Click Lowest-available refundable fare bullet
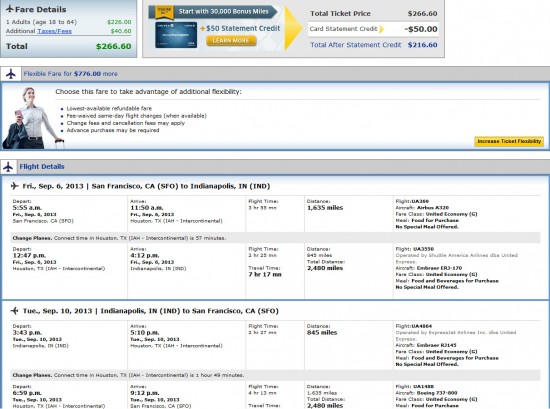Image resolution: width=550 pixels, height=409 pixels. pyautogui.click(x=109, y=109)
